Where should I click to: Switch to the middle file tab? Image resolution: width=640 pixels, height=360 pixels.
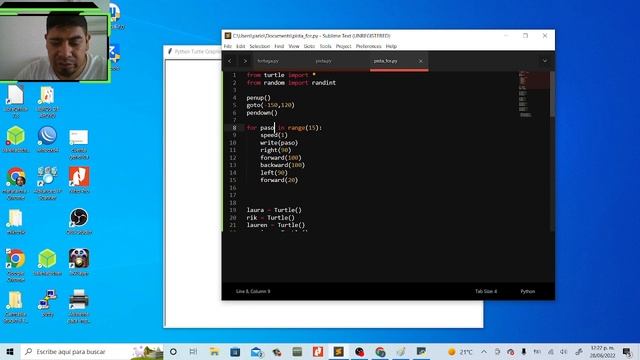tap(324, 61)
